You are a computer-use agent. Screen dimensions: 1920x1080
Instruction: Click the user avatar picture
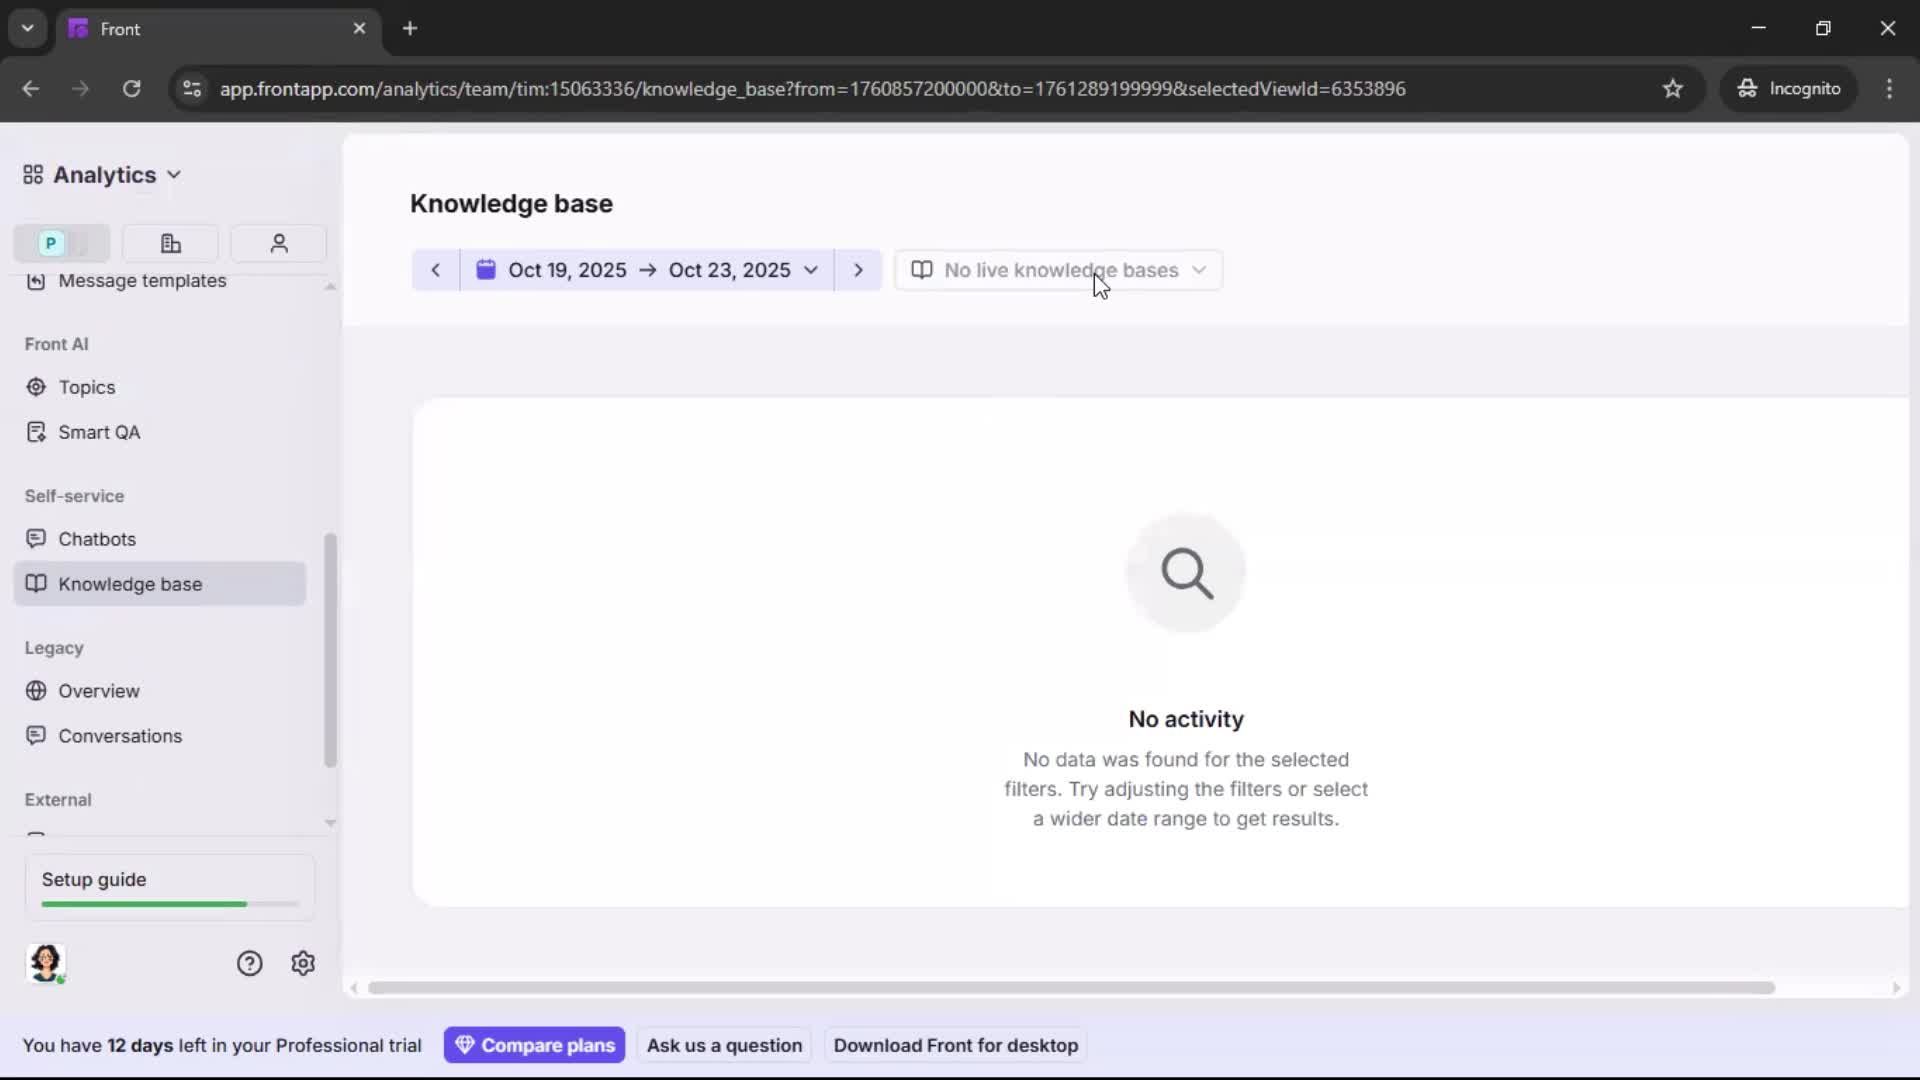pos(46,963)
